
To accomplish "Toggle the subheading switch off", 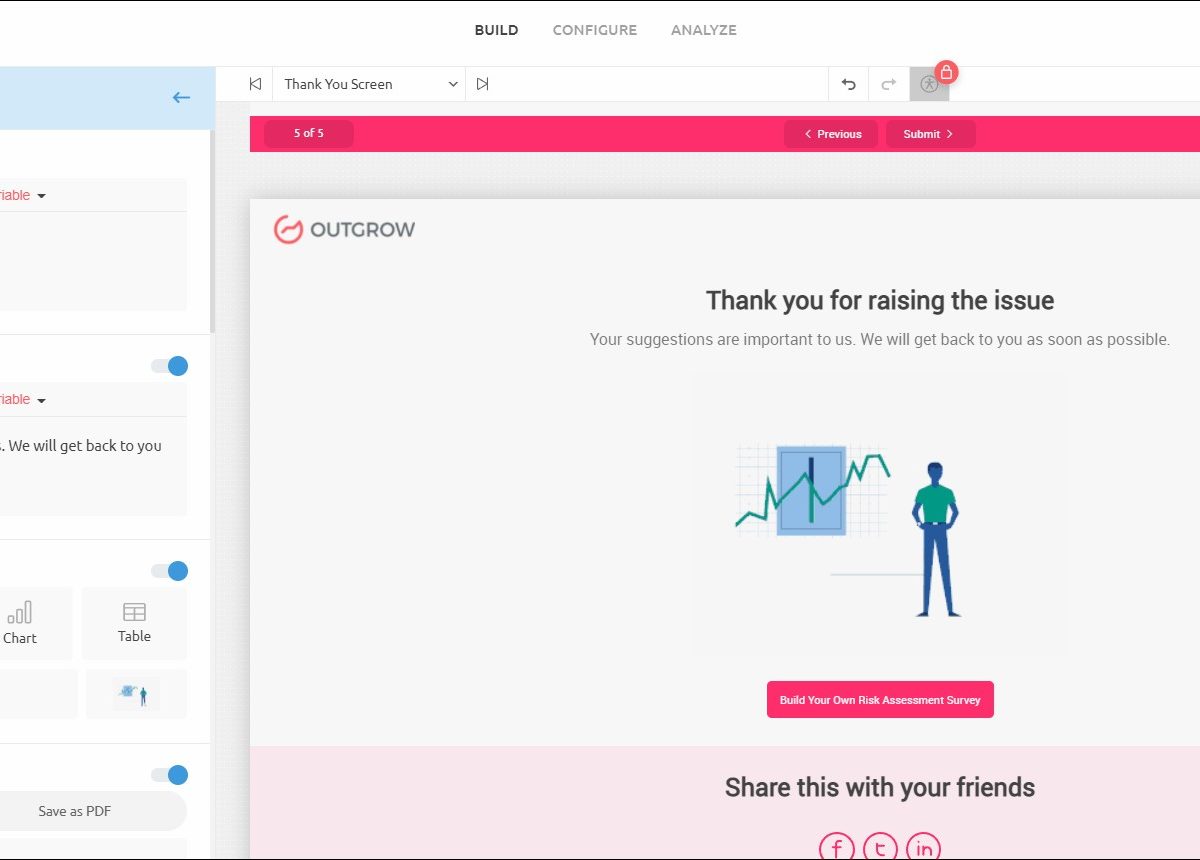I will (170, 366).
